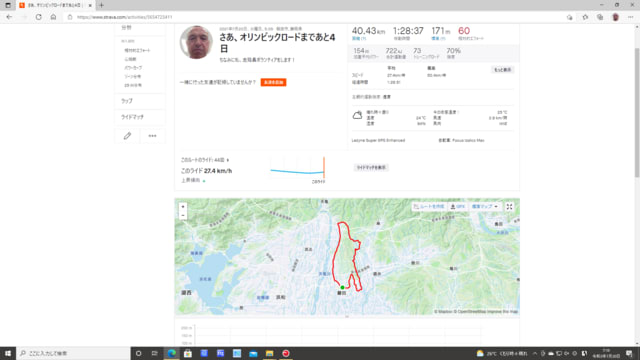The width and height of the screenshot is (640, 360).
Task: Zoom out the map with minus button
Action: (183, 216)
